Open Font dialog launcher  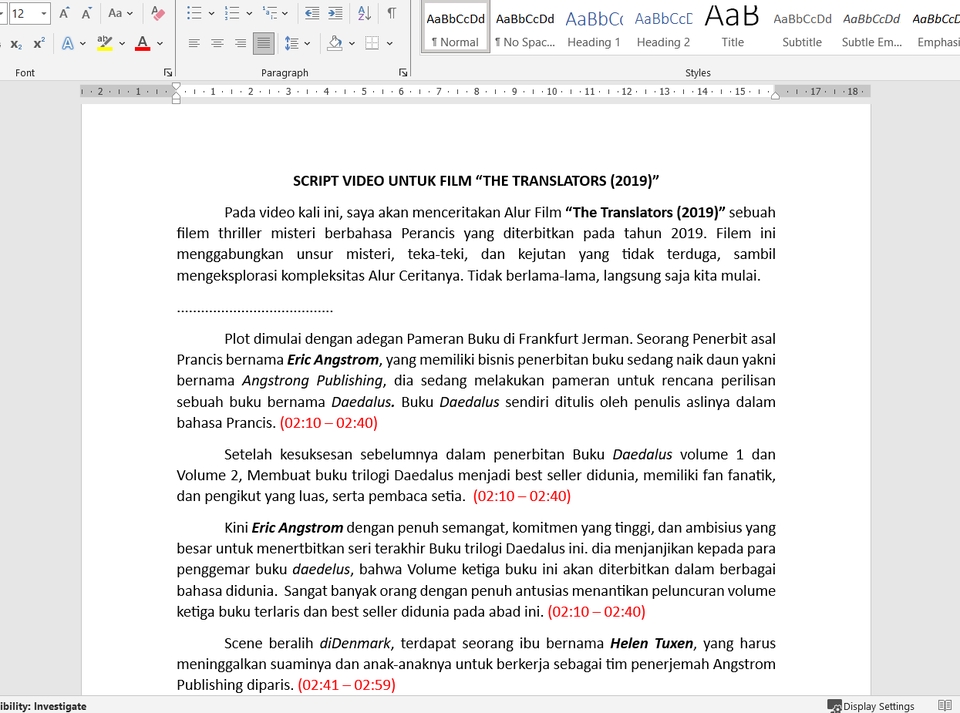pos(168,73)
